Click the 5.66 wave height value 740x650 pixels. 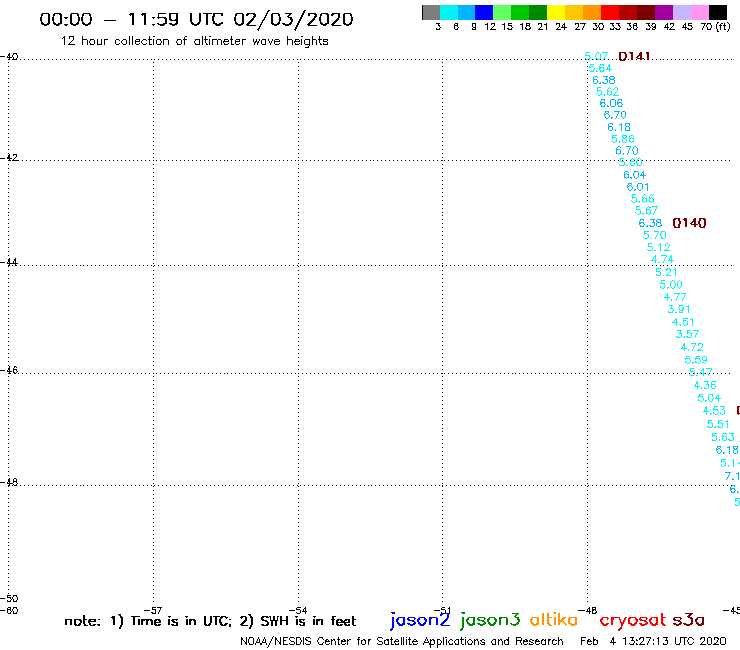(643, 199)
